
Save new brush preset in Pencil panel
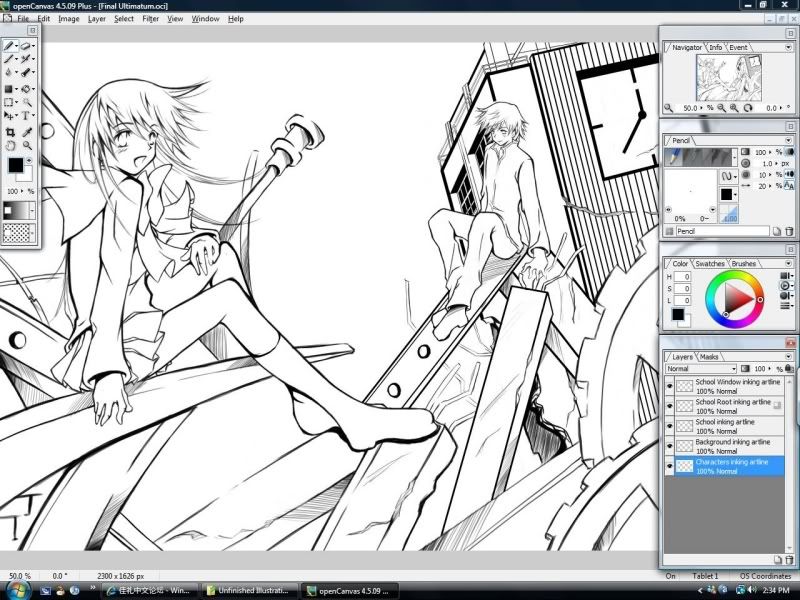777,231
